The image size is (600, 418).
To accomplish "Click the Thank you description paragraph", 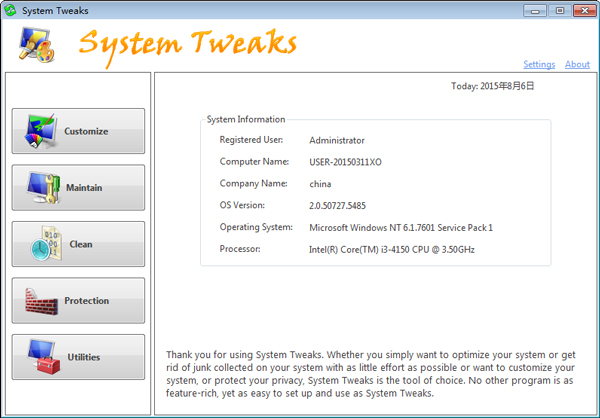I will pyautogui.click(x=370, y=374).
